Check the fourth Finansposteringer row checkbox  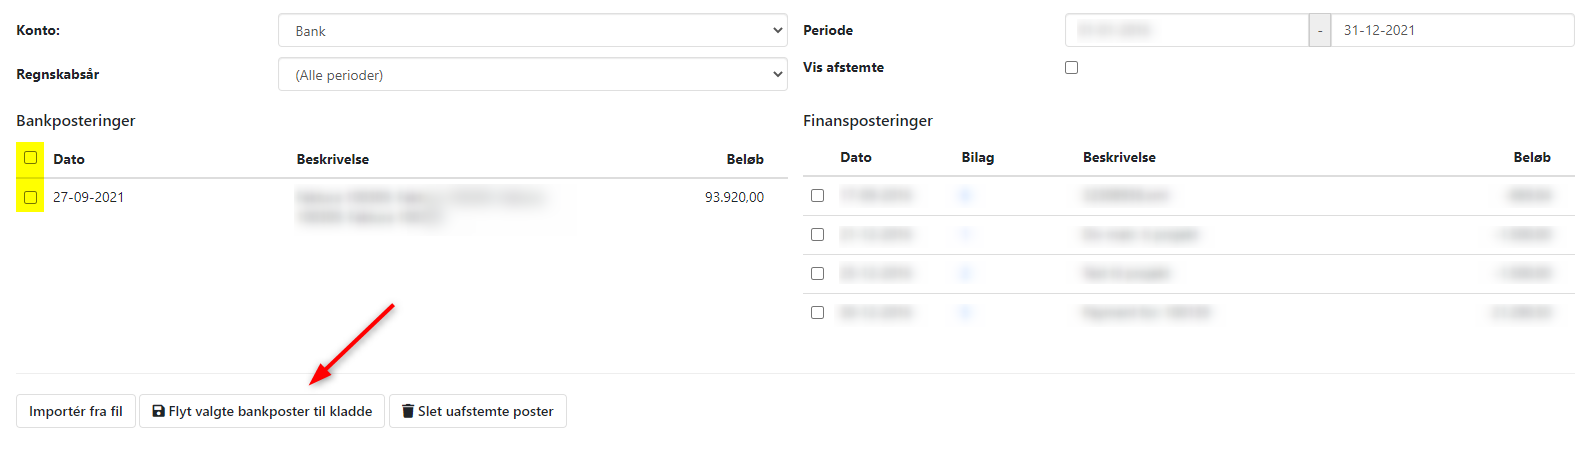point(818,313)
